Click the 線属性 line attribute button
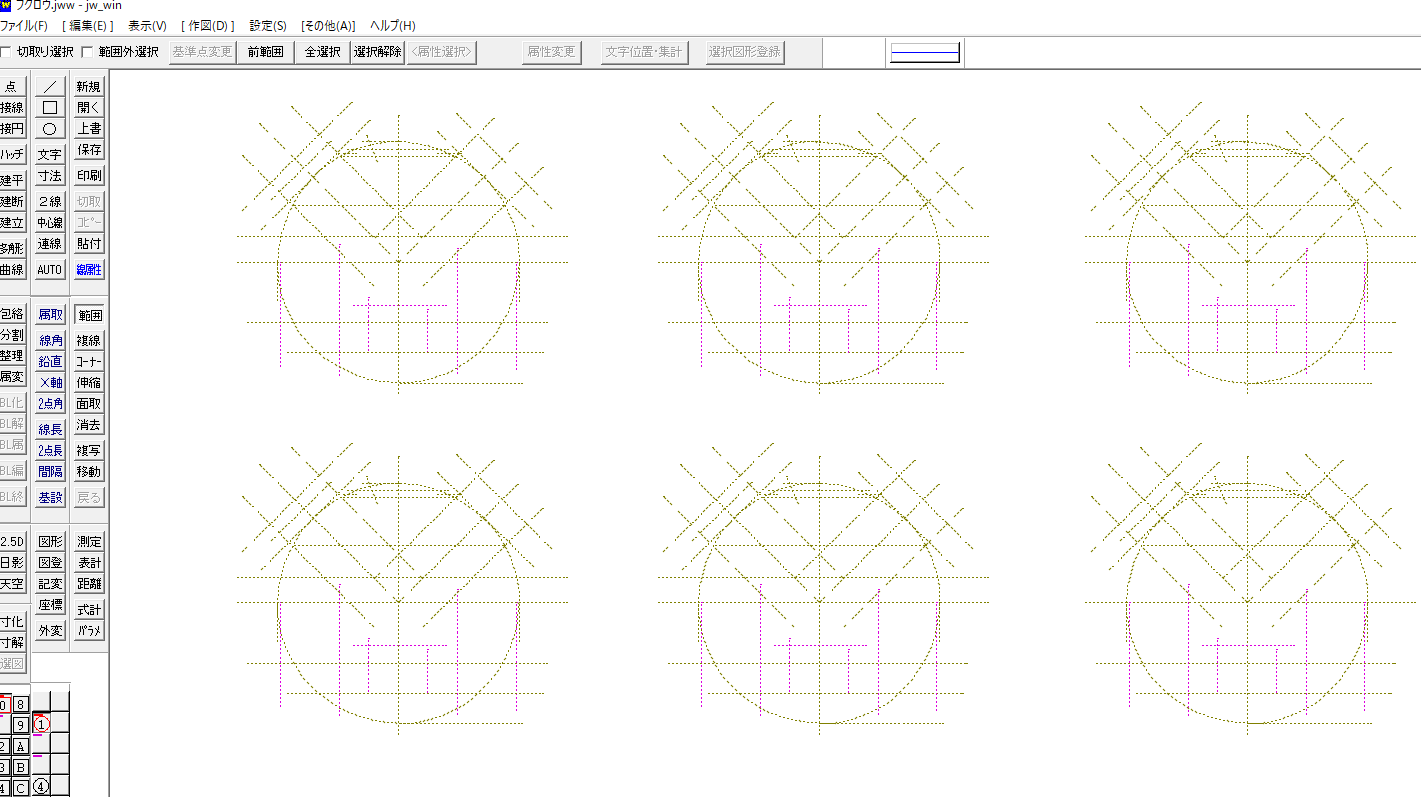 [89, 270]
